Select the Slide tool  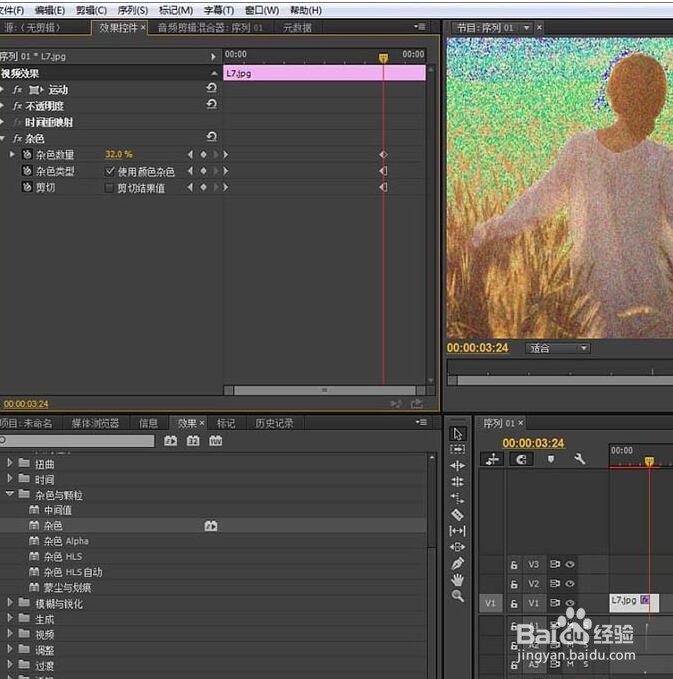pos(458,547)
